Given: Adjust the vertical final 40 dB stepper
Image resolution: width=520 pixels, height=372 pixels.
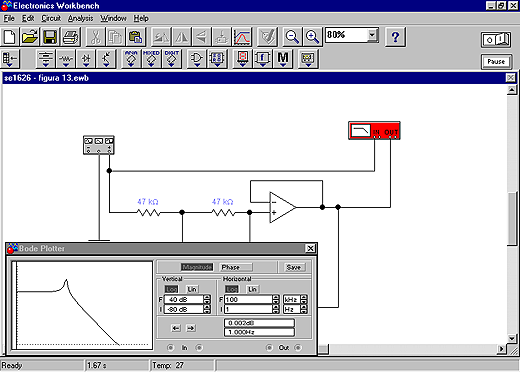Looking at the screenshot, I should (x=207, y=299).
